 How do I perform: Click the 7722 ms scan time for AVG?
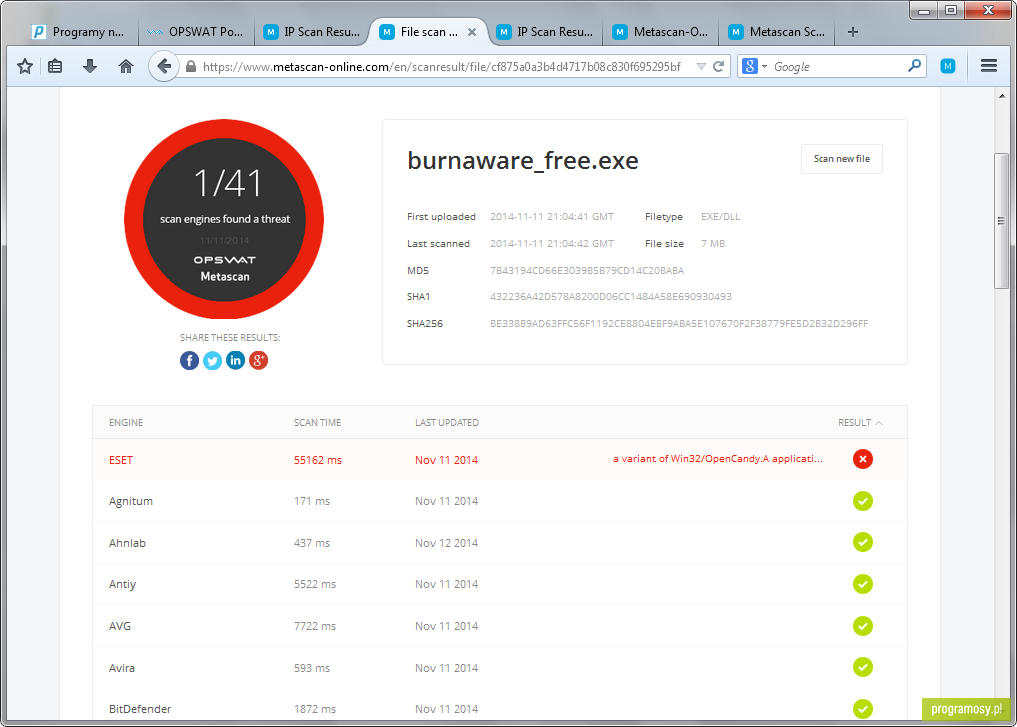[315, 626]
